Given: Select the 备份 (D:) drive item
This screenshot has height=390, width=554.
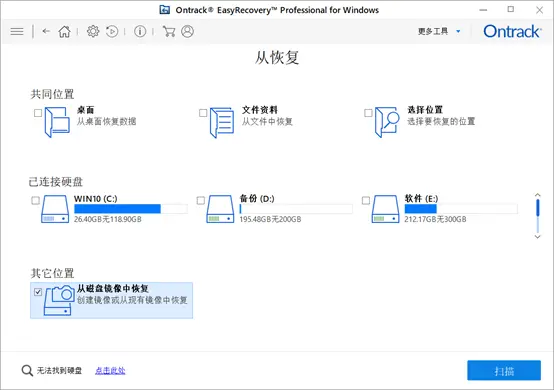Looking at the screenshot, I should tap(275, 209).
